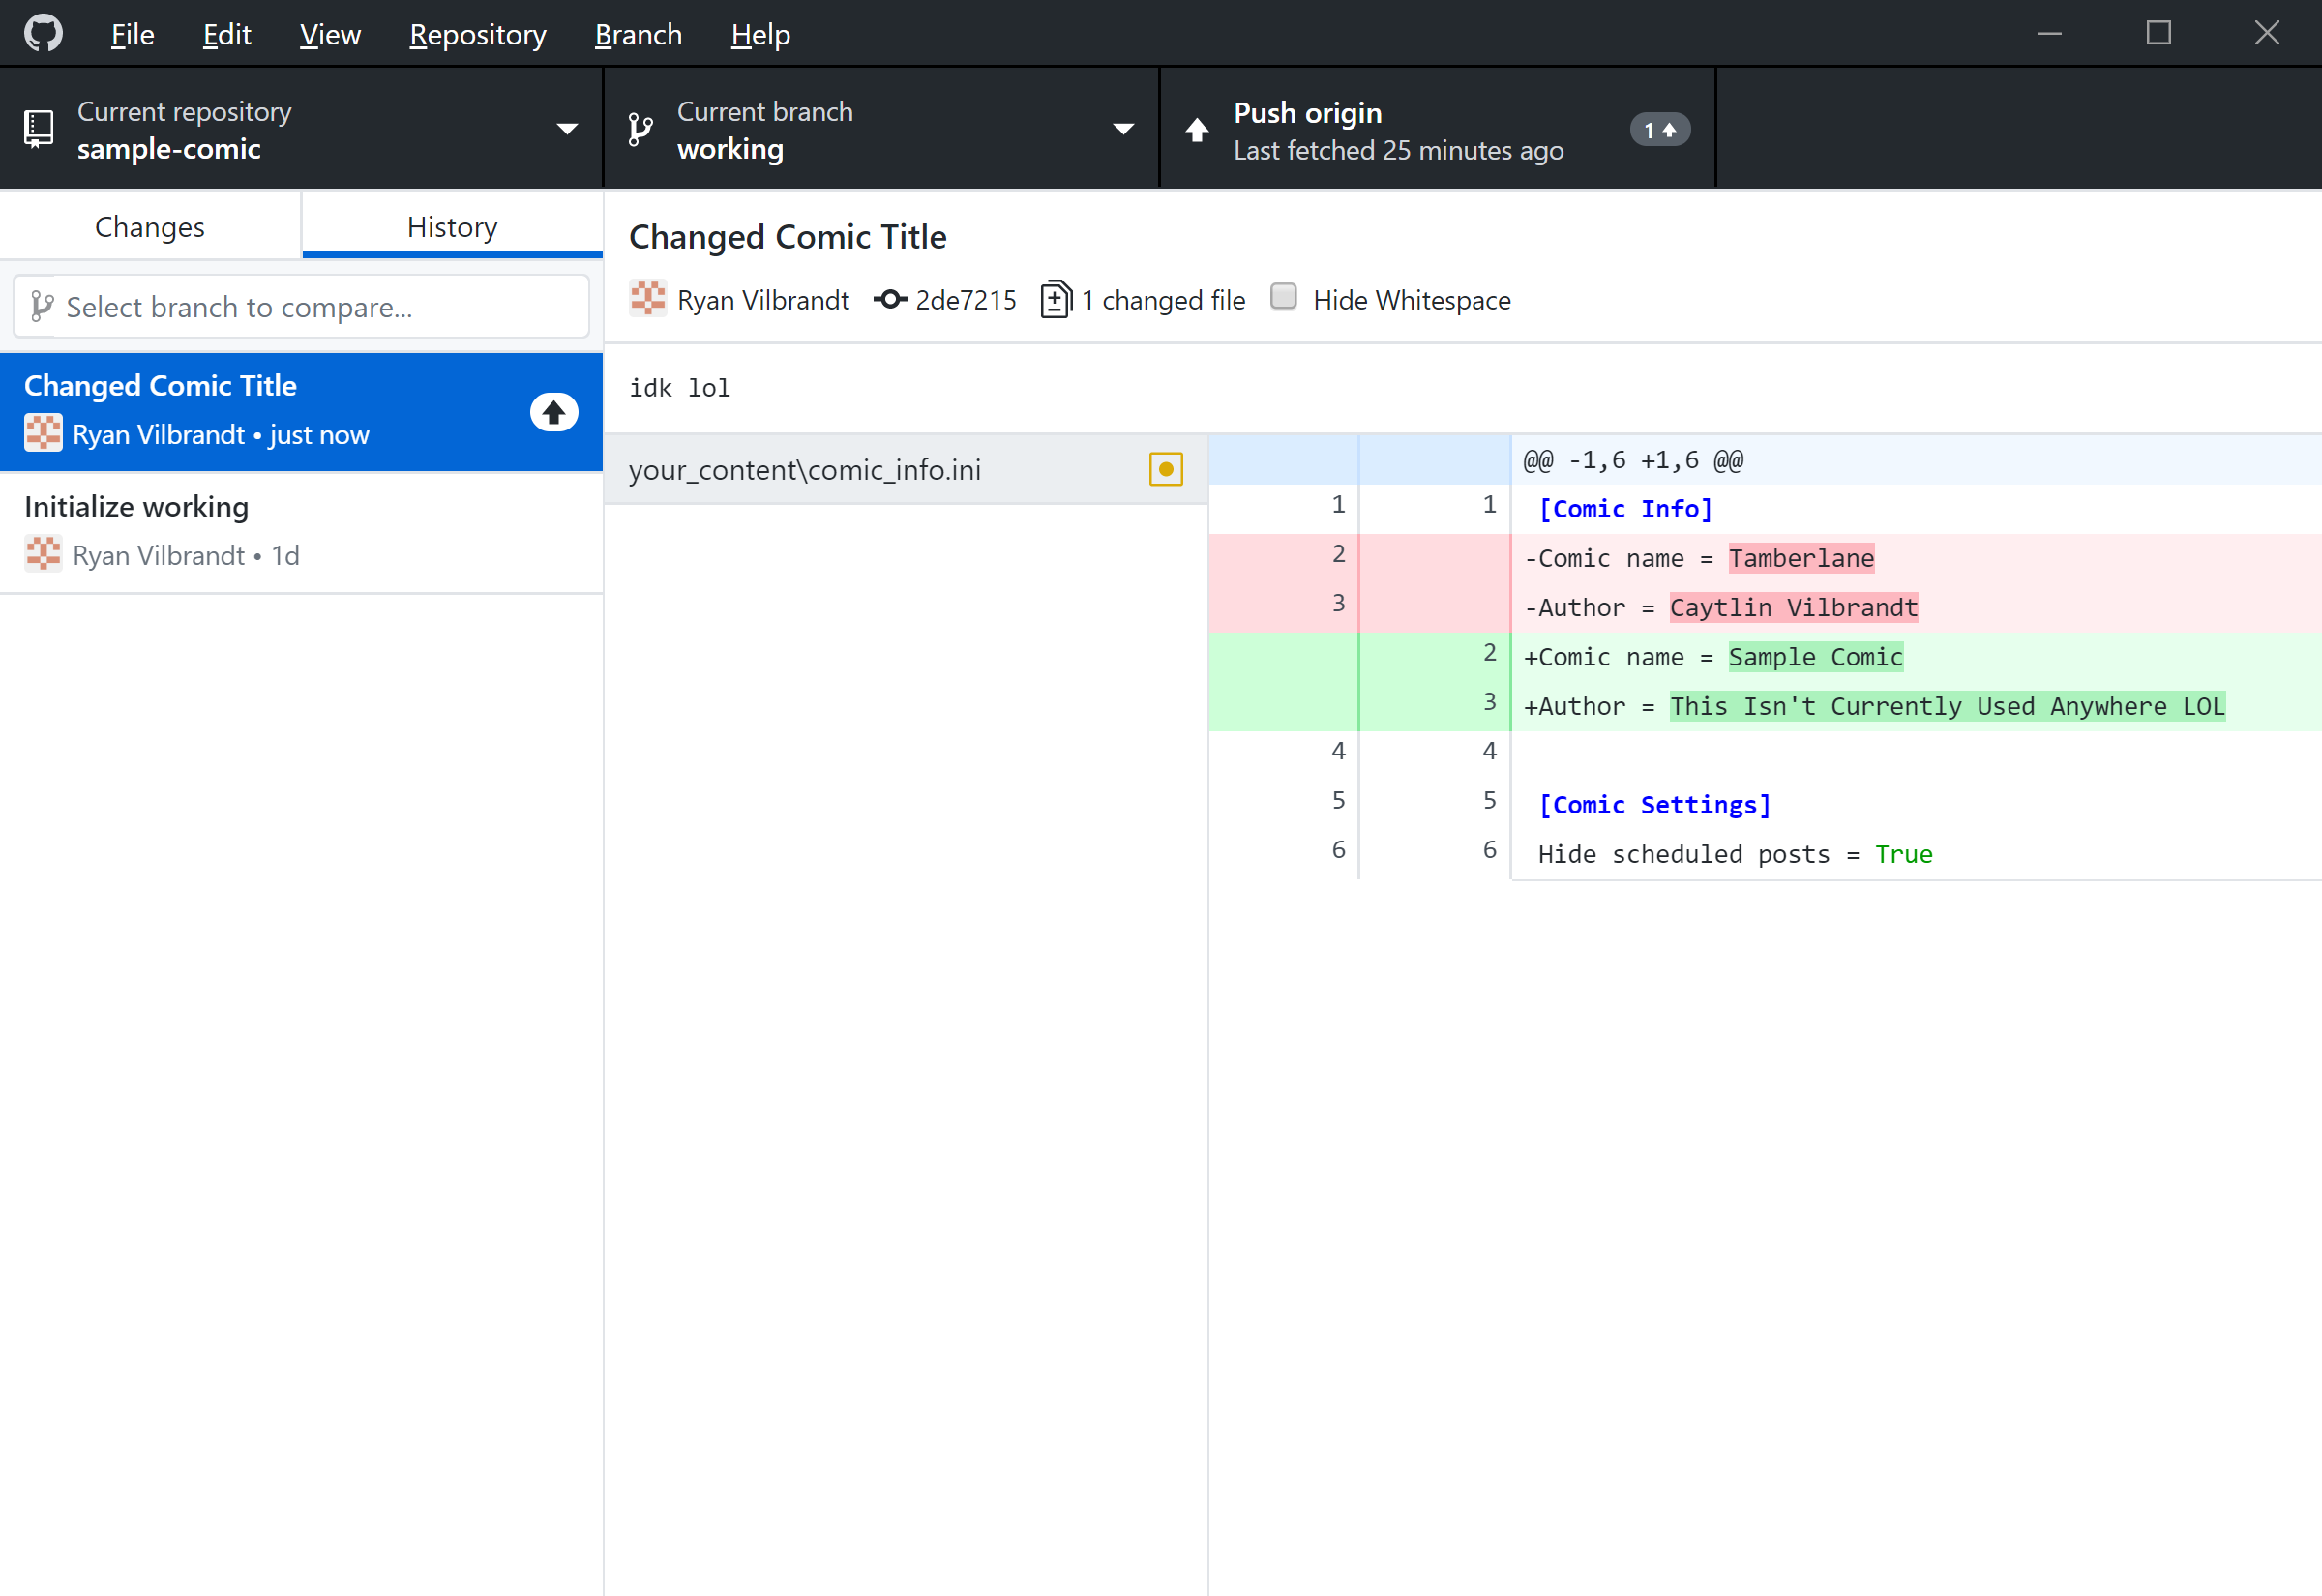Click Ryan Vilbrandt's avatar in the commit header

(648, 298)
